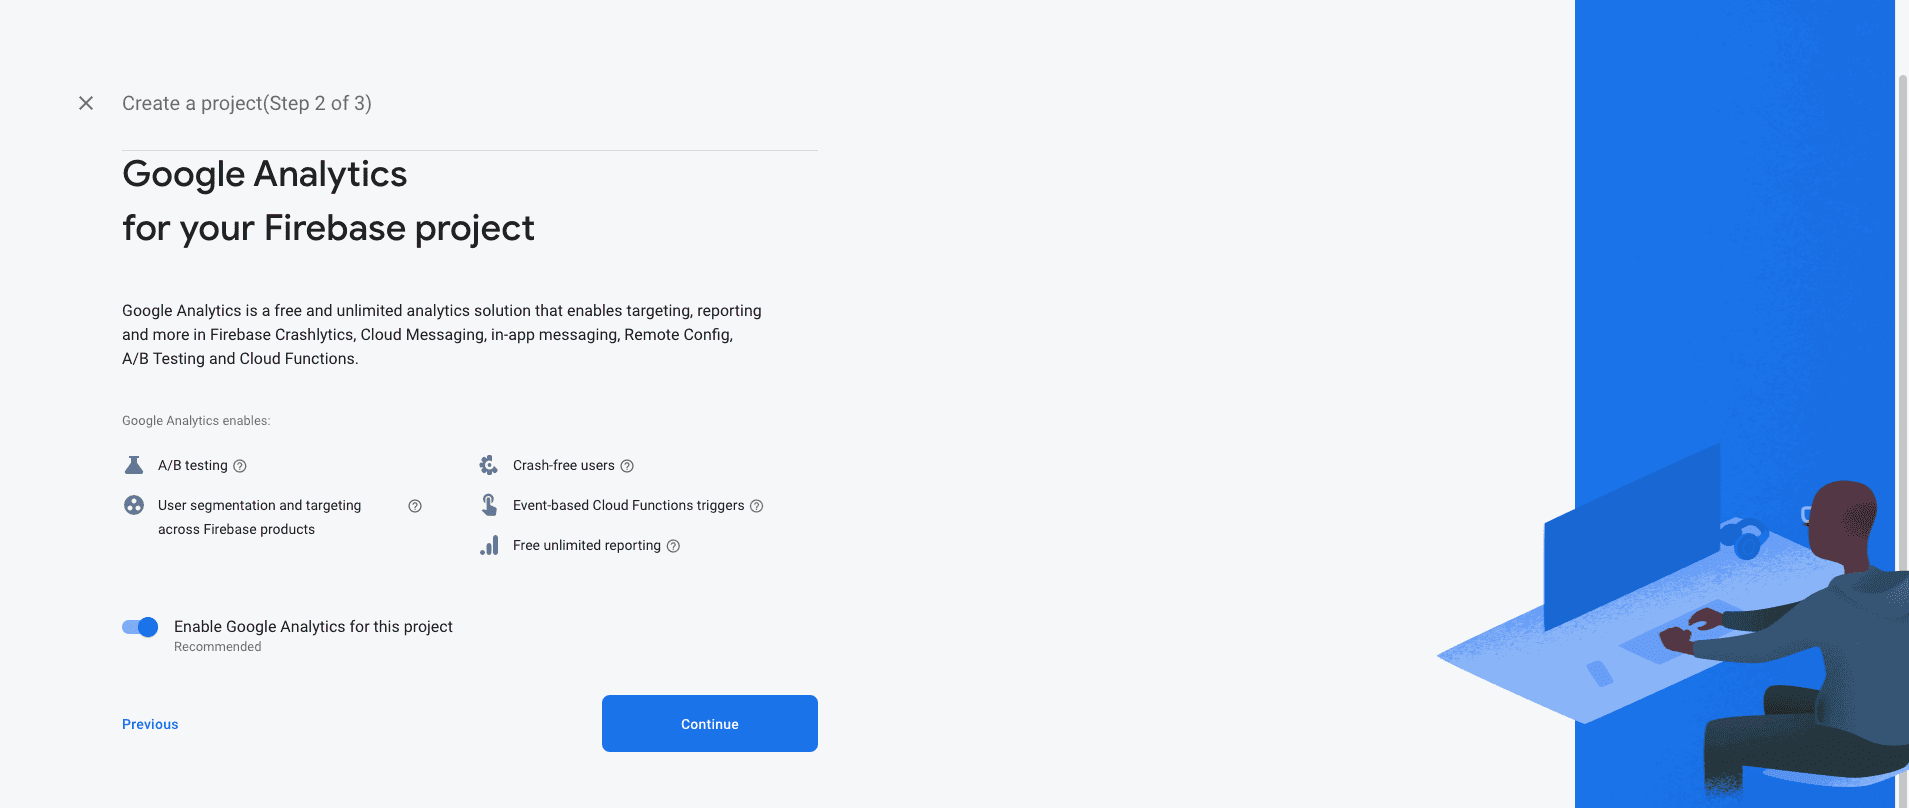Click the Continue button

tap(709, 723)
